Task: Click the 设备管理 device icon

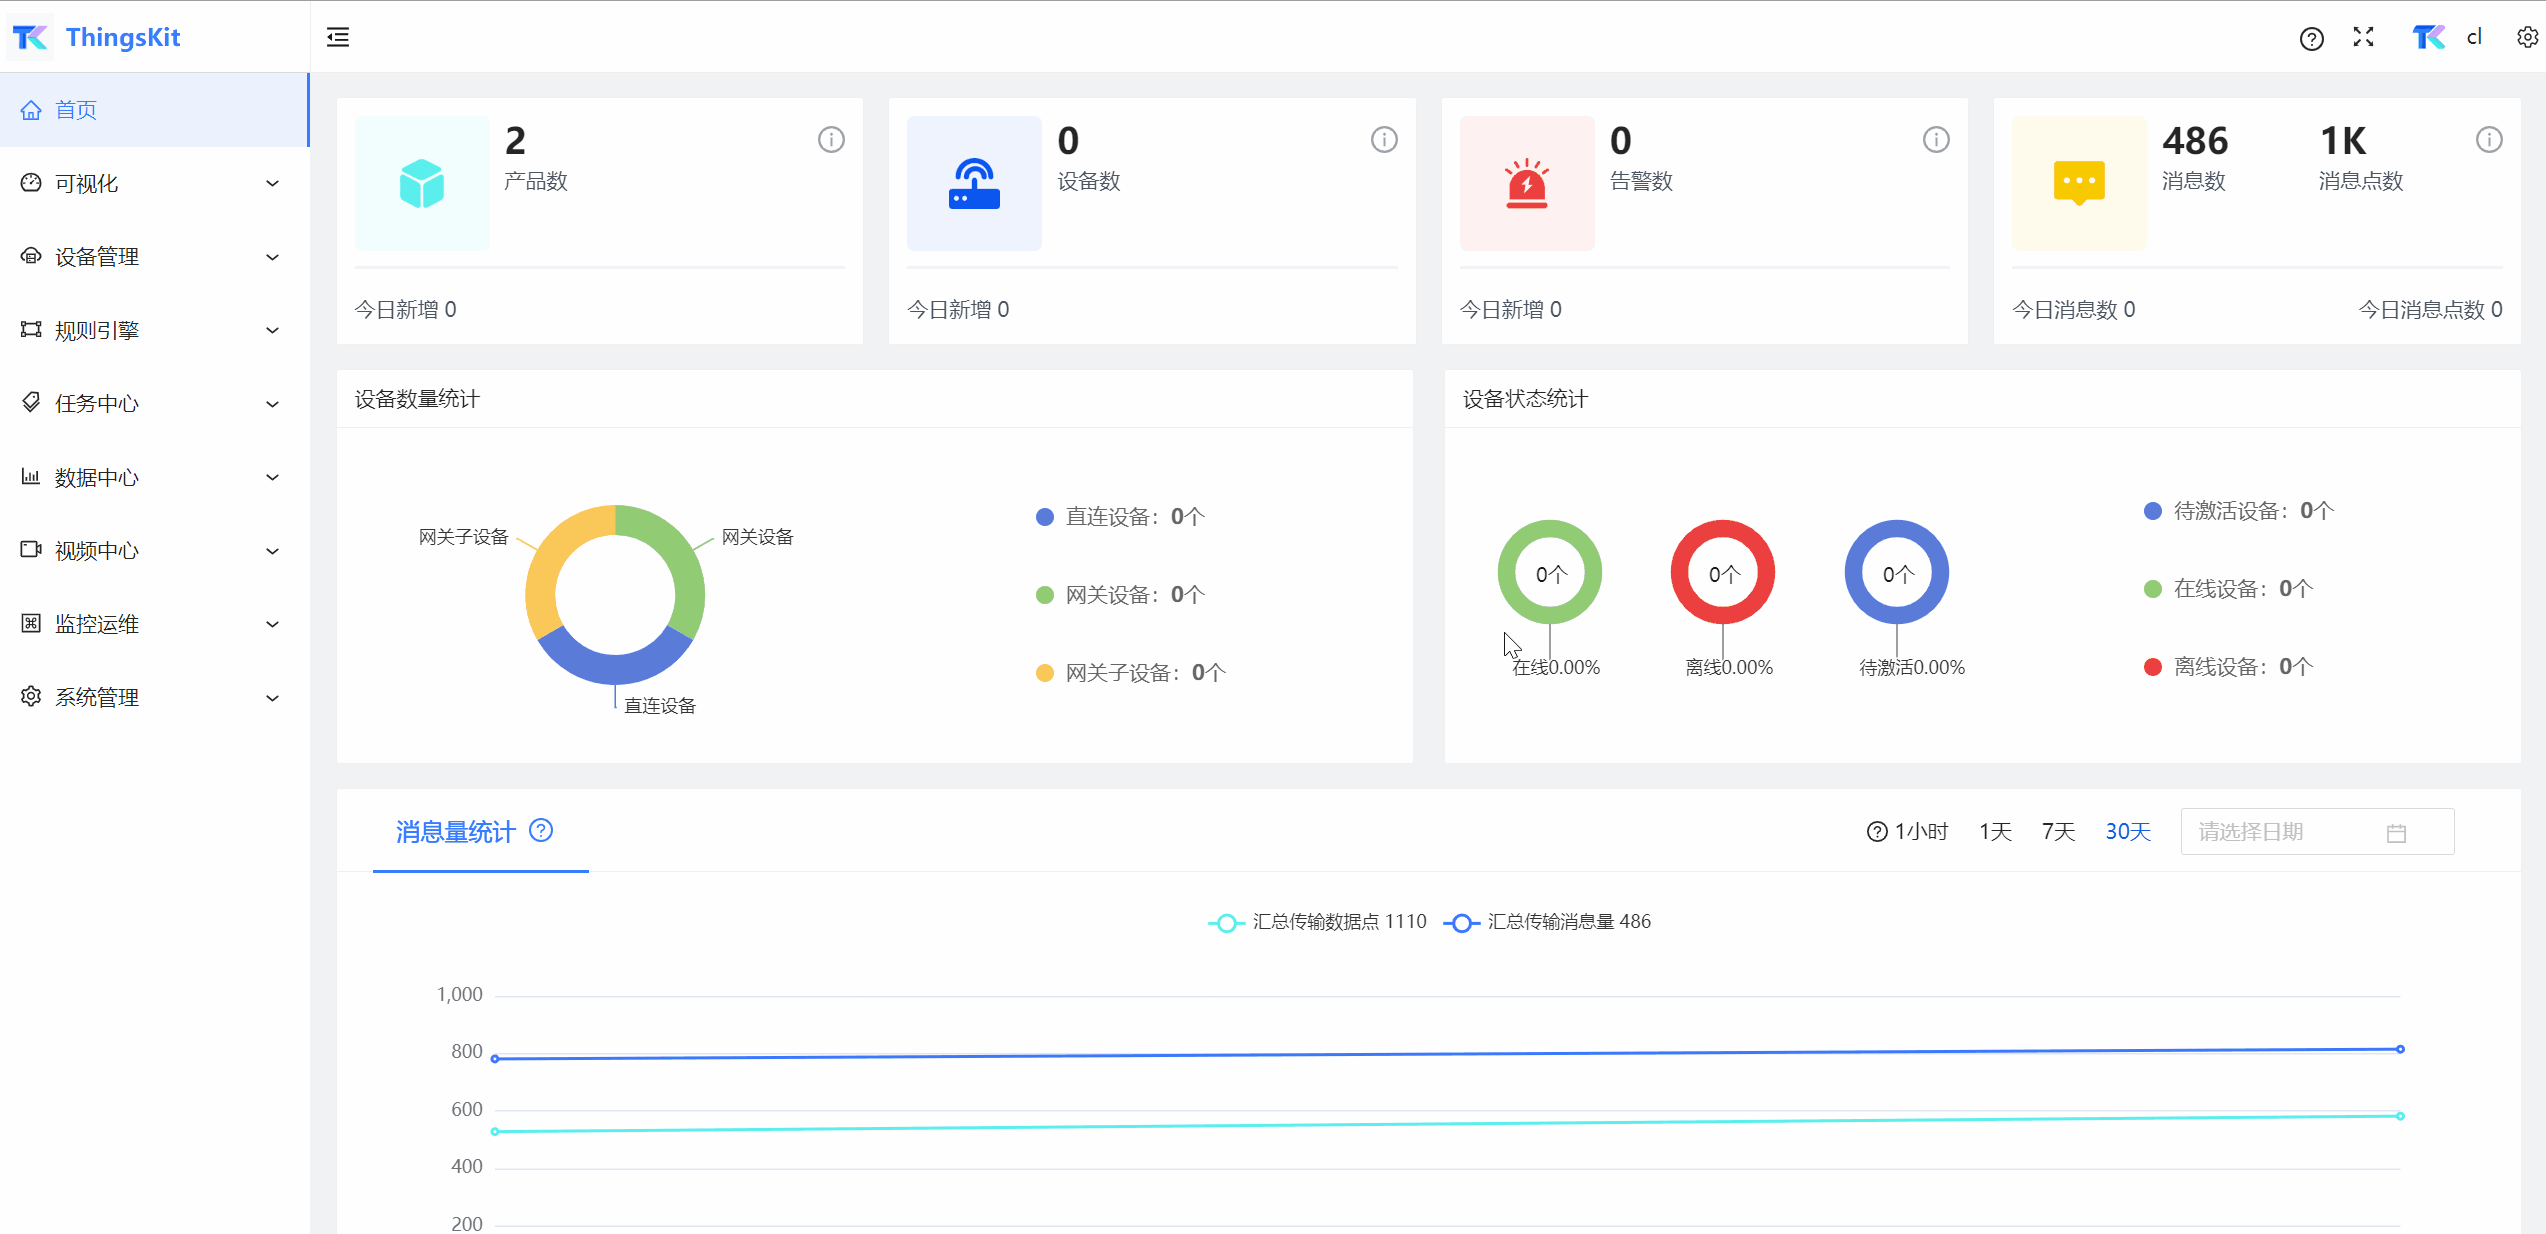Action: coord(31,256)
